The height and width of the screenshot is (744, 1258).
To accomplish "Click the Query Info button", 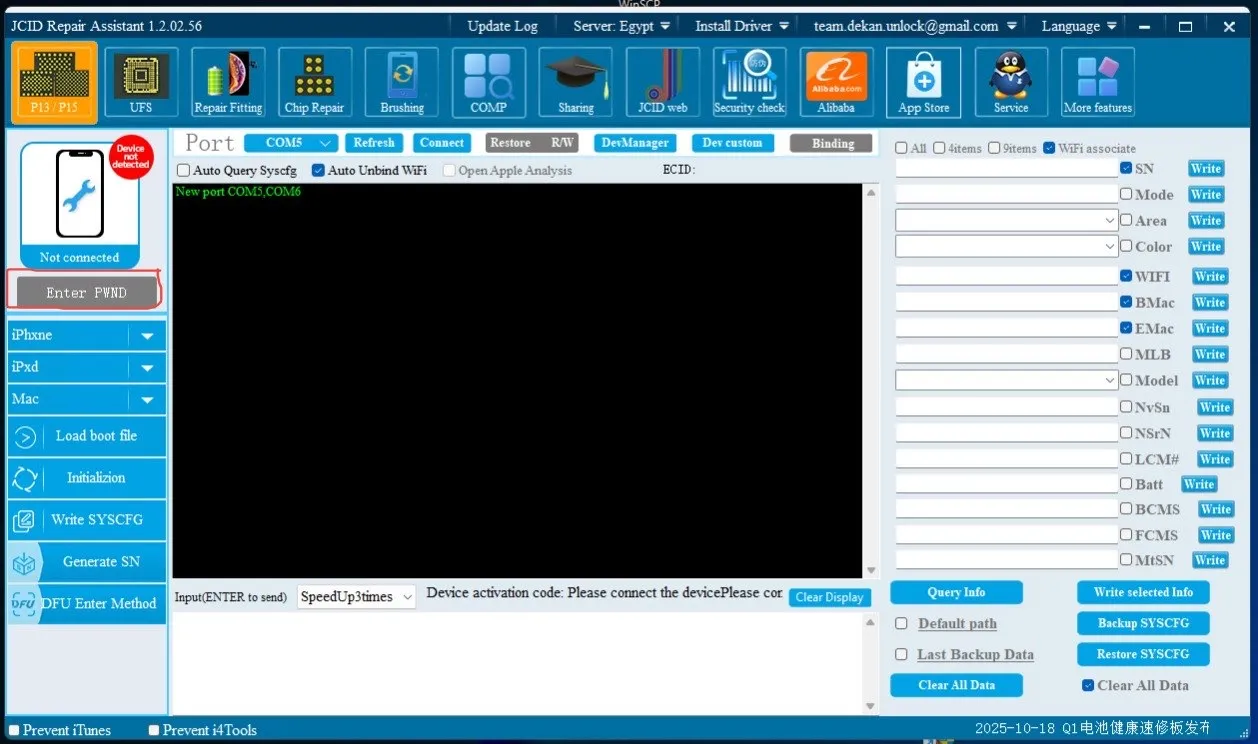I will pos(956,592).
